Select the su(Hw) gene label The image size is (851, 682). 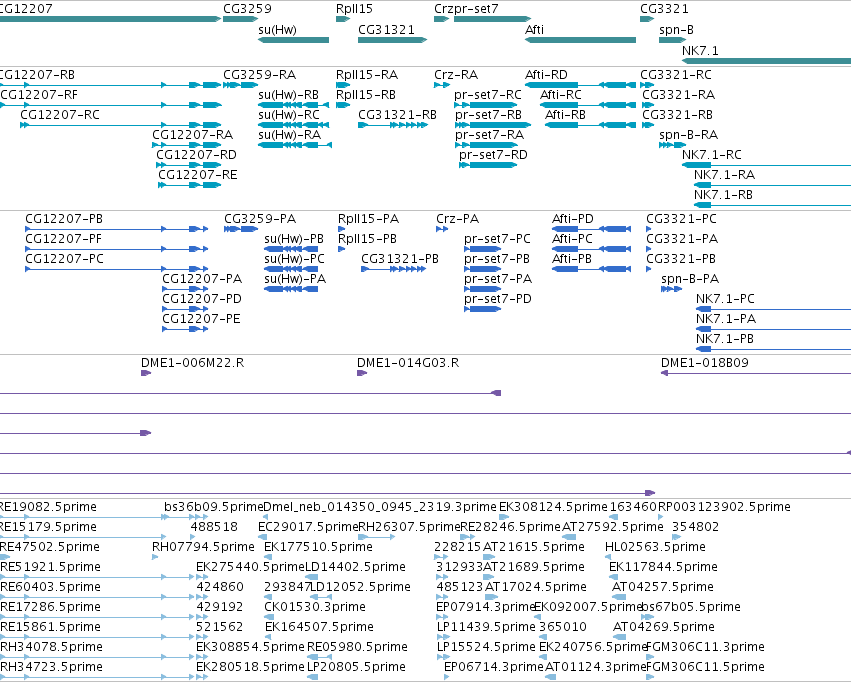pos(277,30)
